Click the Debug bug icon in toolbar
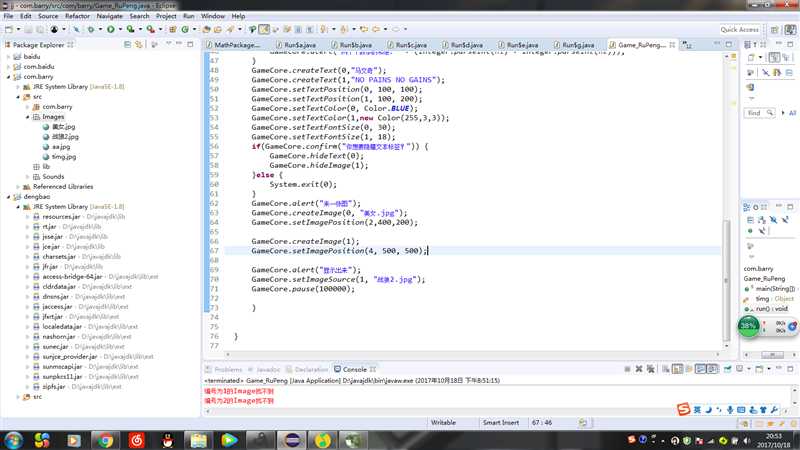 90,30
